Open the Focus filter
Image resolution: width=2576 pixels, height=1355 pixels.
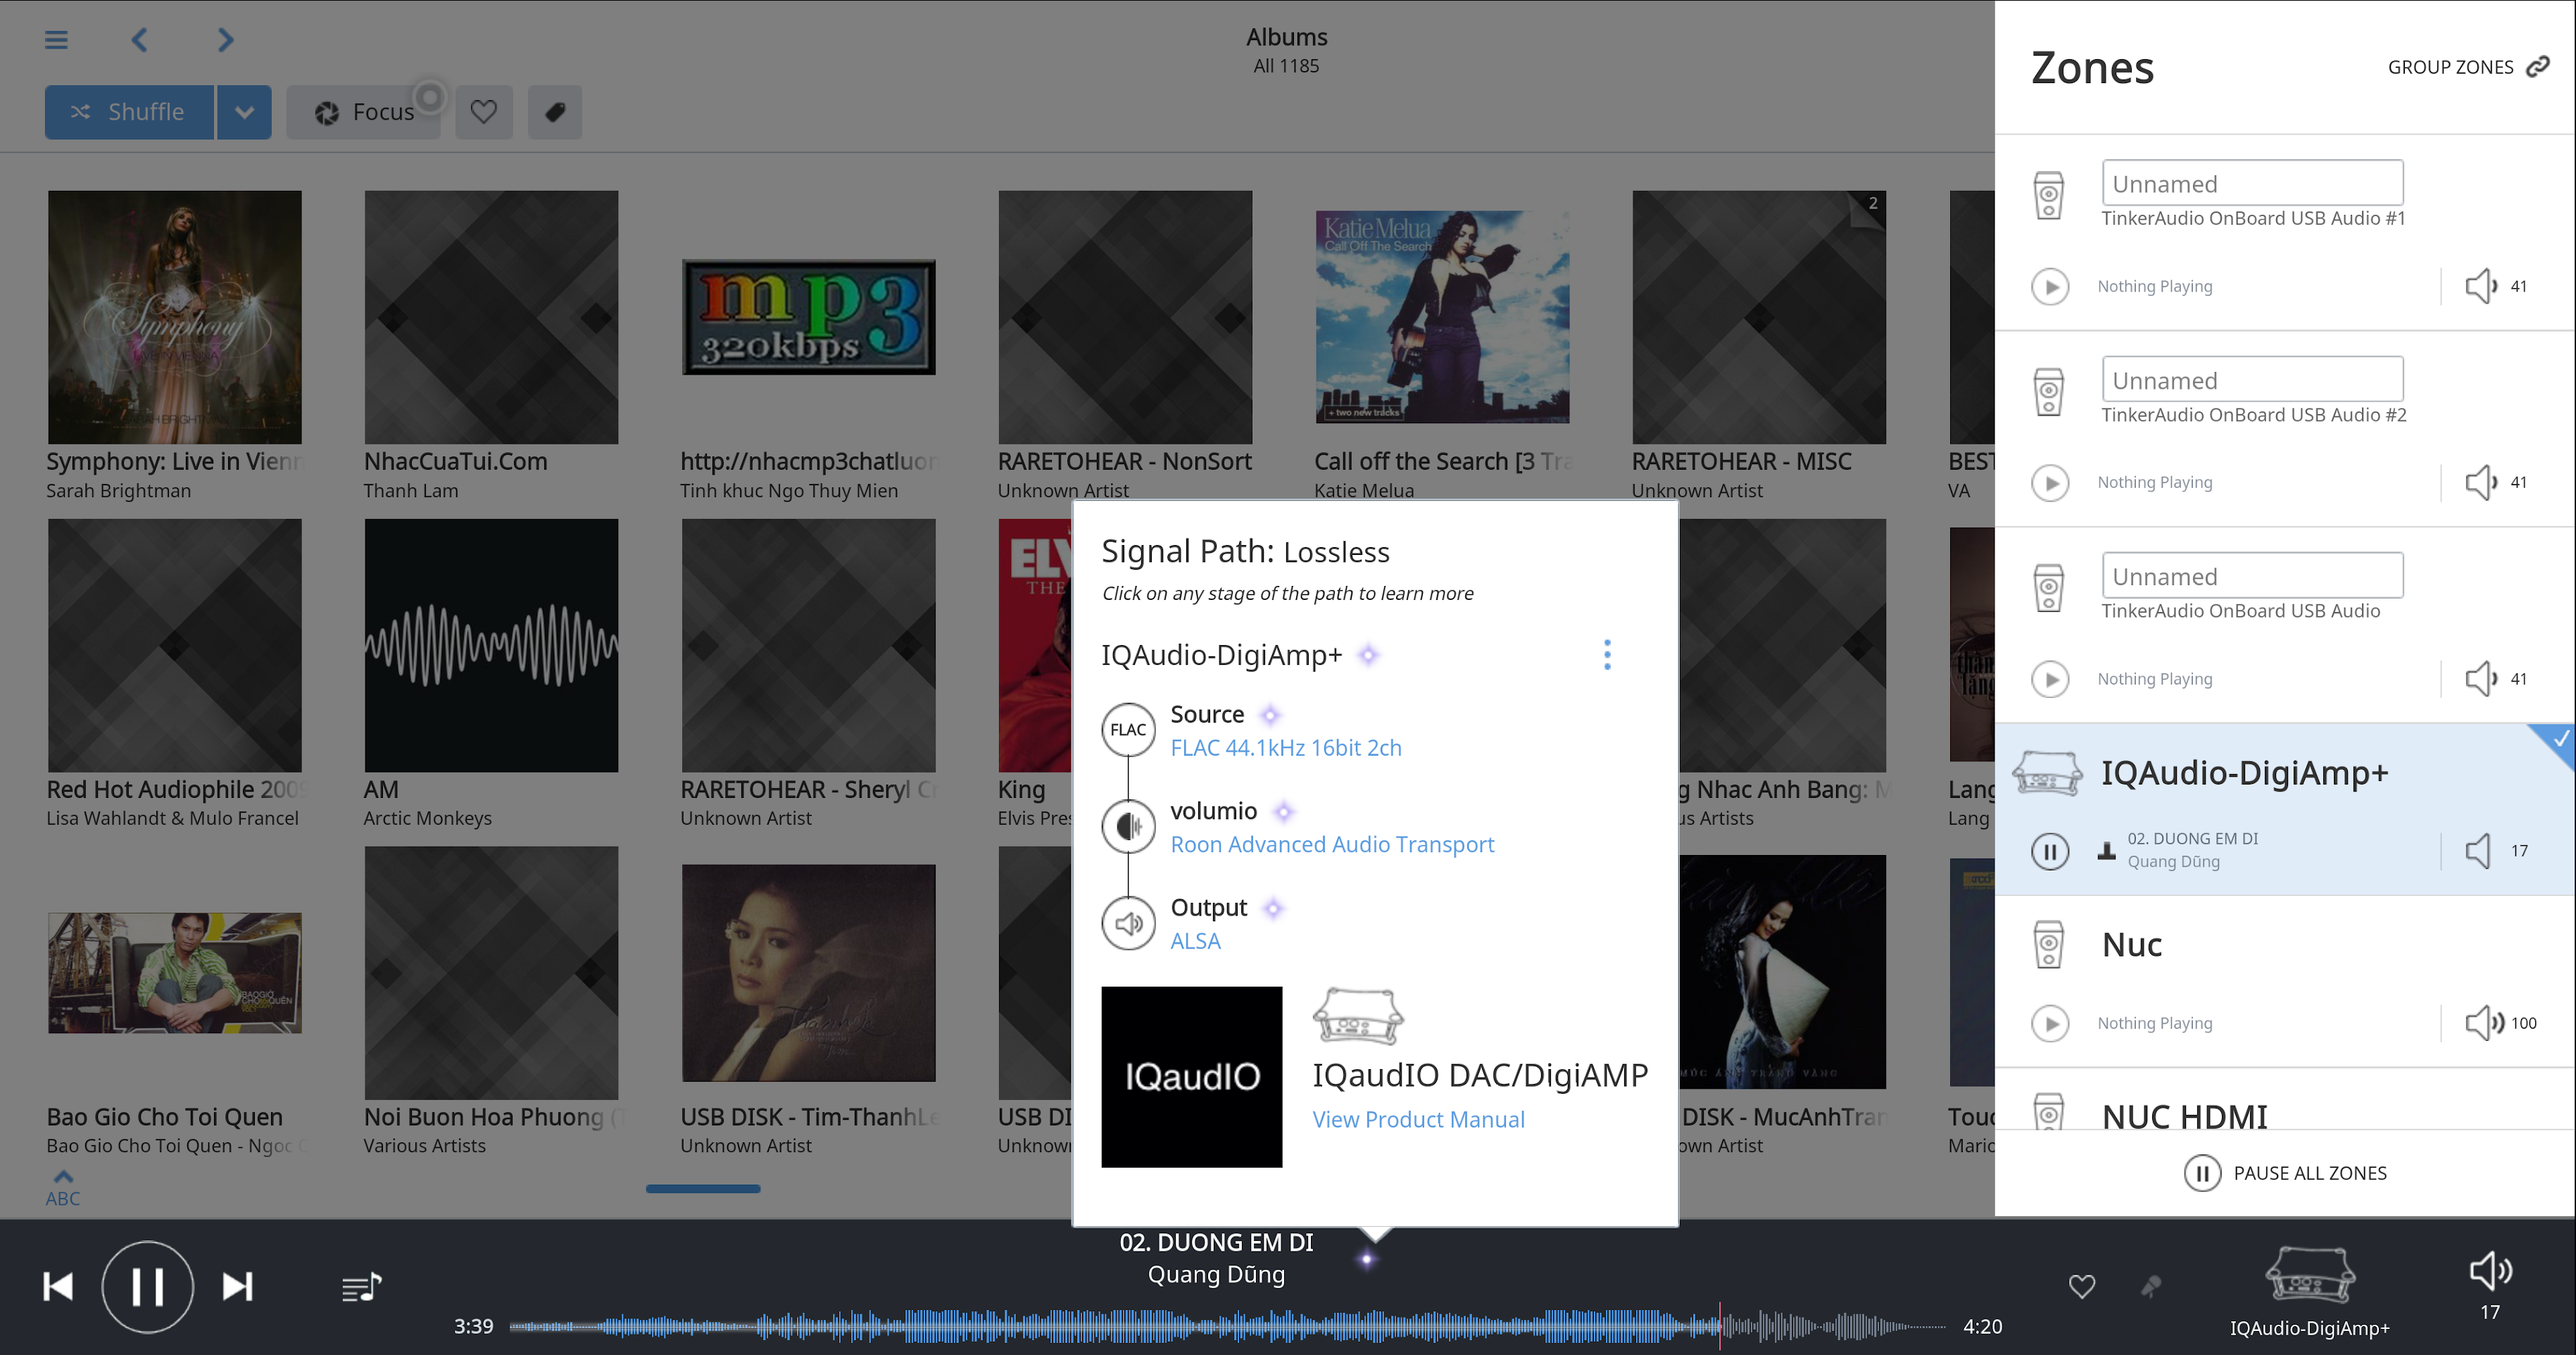(x=364, y=112)
